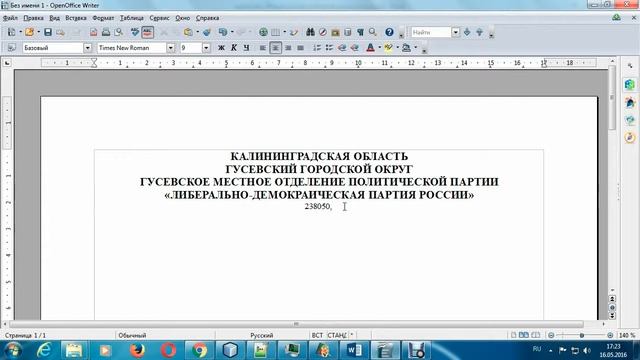This screenshot has width=640, height=360.
Task: Open Firefox from the taskbar
Action: click(x=138, y=350)
